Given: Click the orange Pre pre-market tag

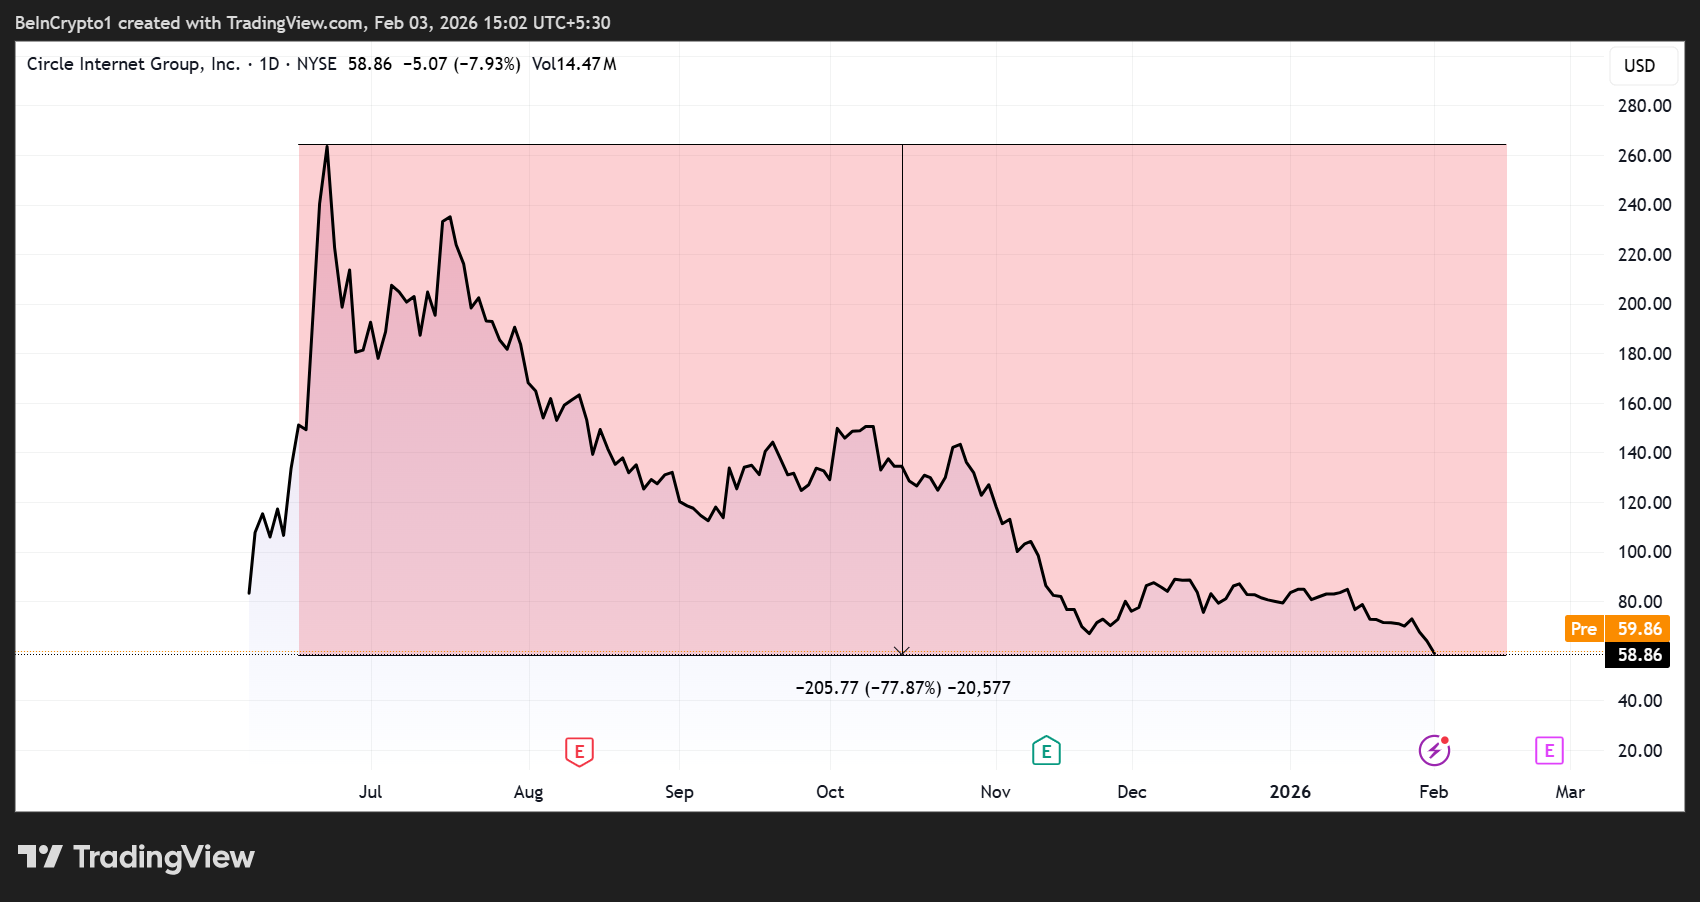Looking at the screenshot, I should [x=1584, y=629].
